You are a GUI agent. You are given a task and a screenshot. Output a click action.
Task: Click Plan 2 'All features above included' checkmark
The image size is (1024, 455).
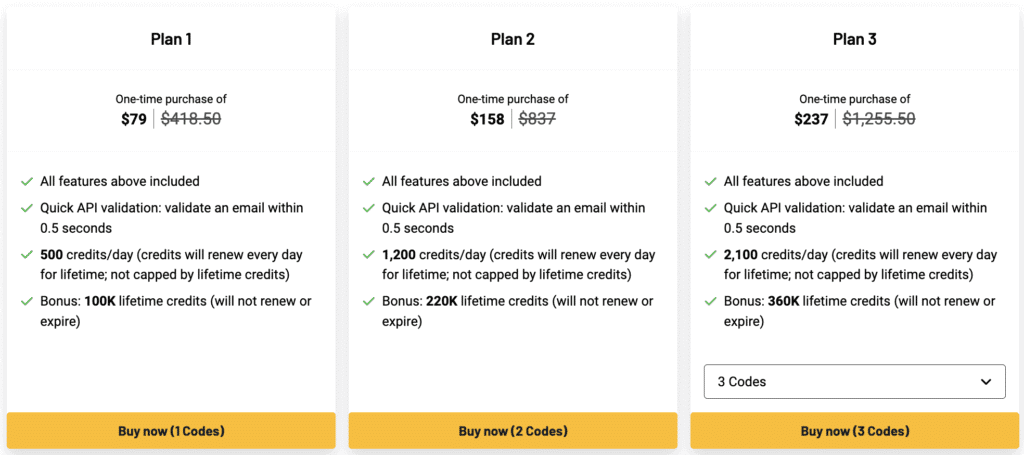click(368, 182)
